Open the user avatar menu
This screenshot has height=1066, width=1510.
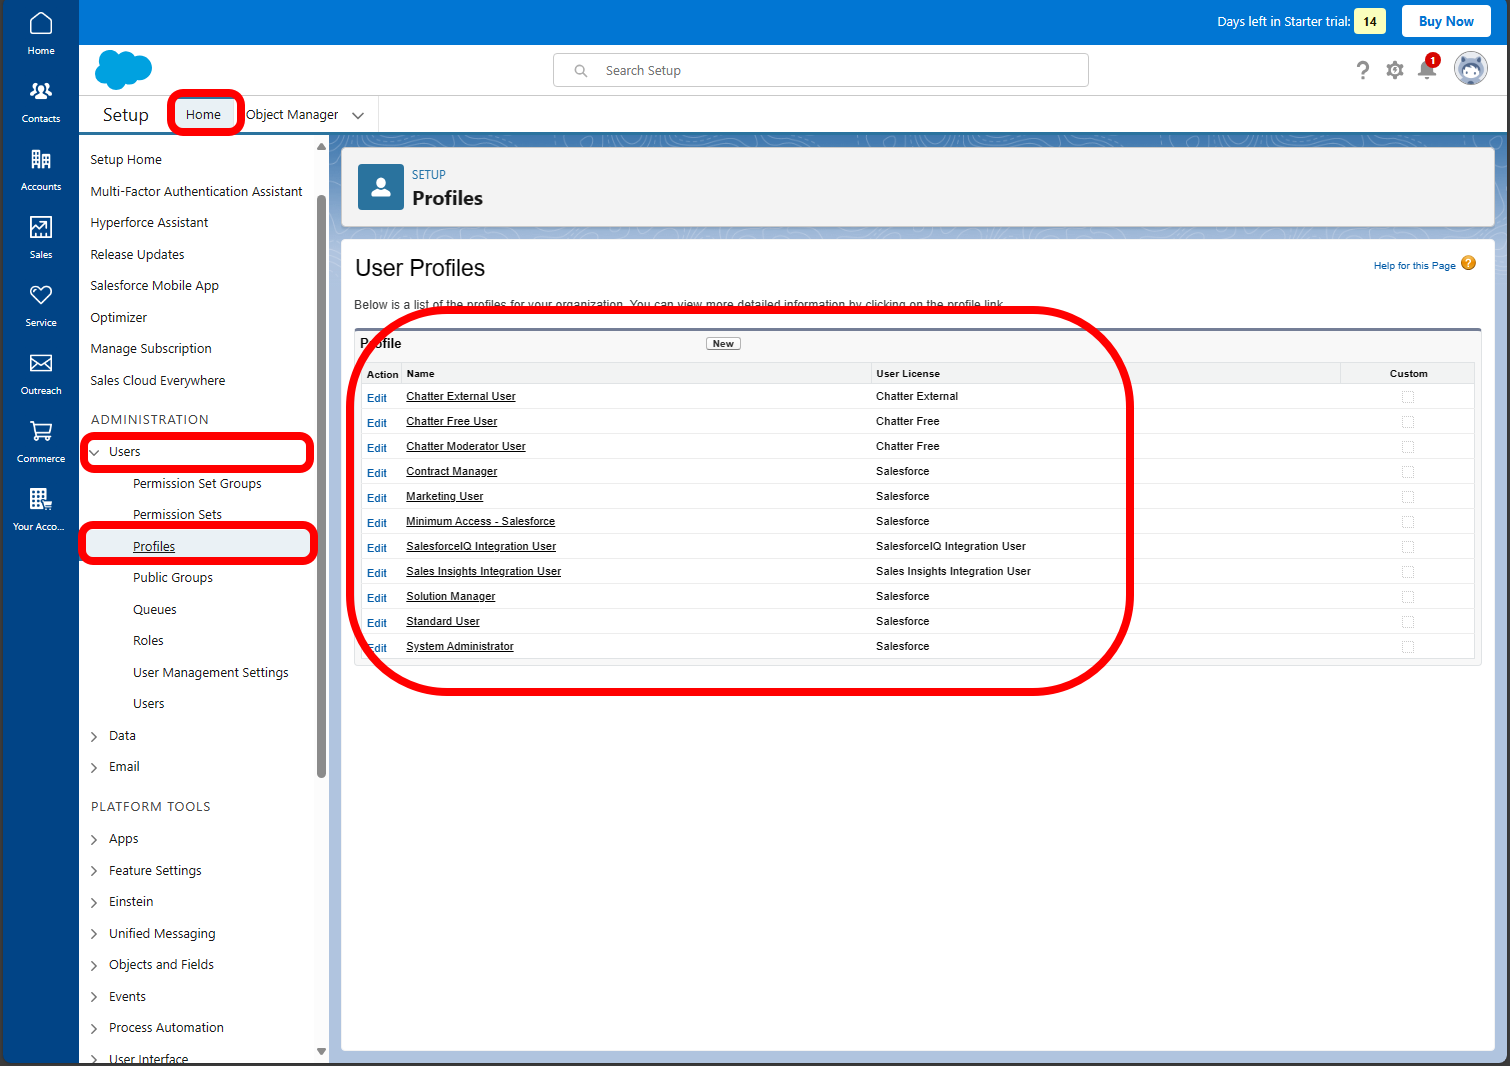coord(1470,69)
